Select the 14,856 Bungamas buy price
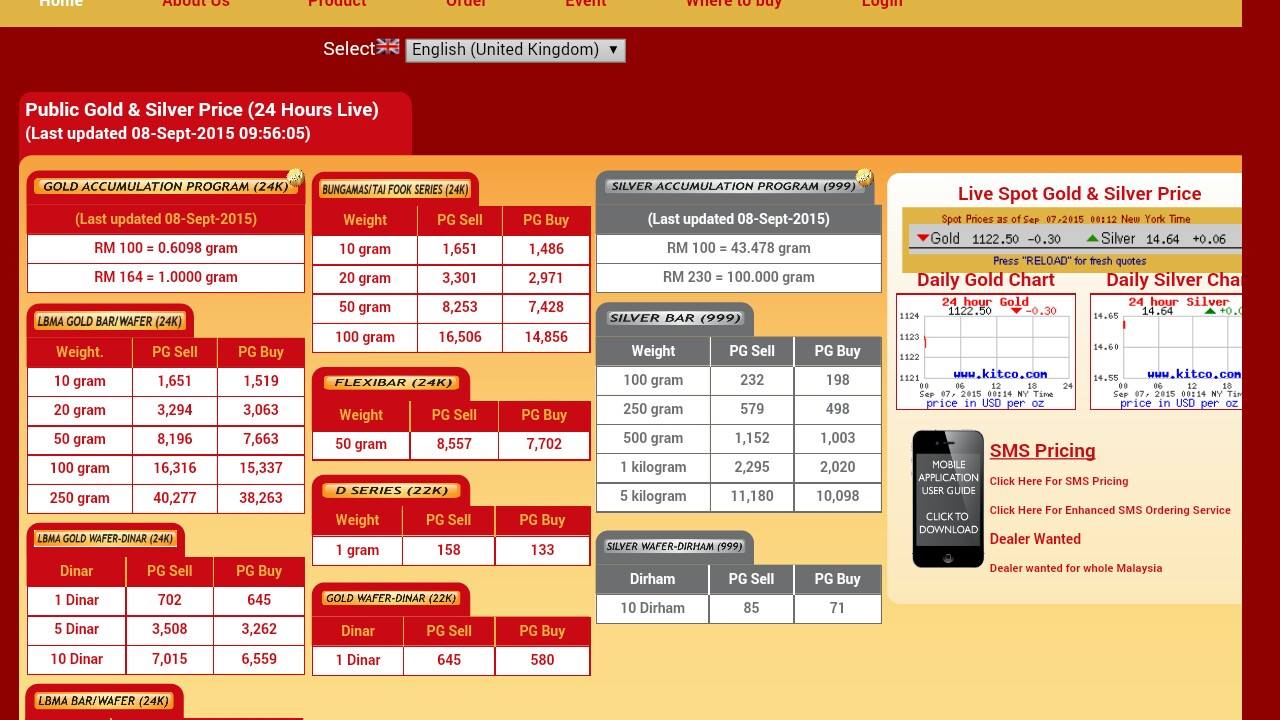 (546, 337)
